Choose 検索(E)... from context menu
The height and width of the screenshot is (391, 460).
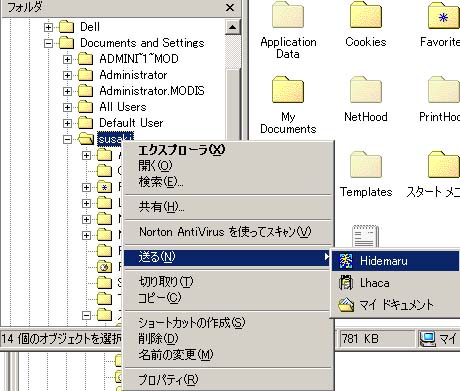tap(228, 182)
